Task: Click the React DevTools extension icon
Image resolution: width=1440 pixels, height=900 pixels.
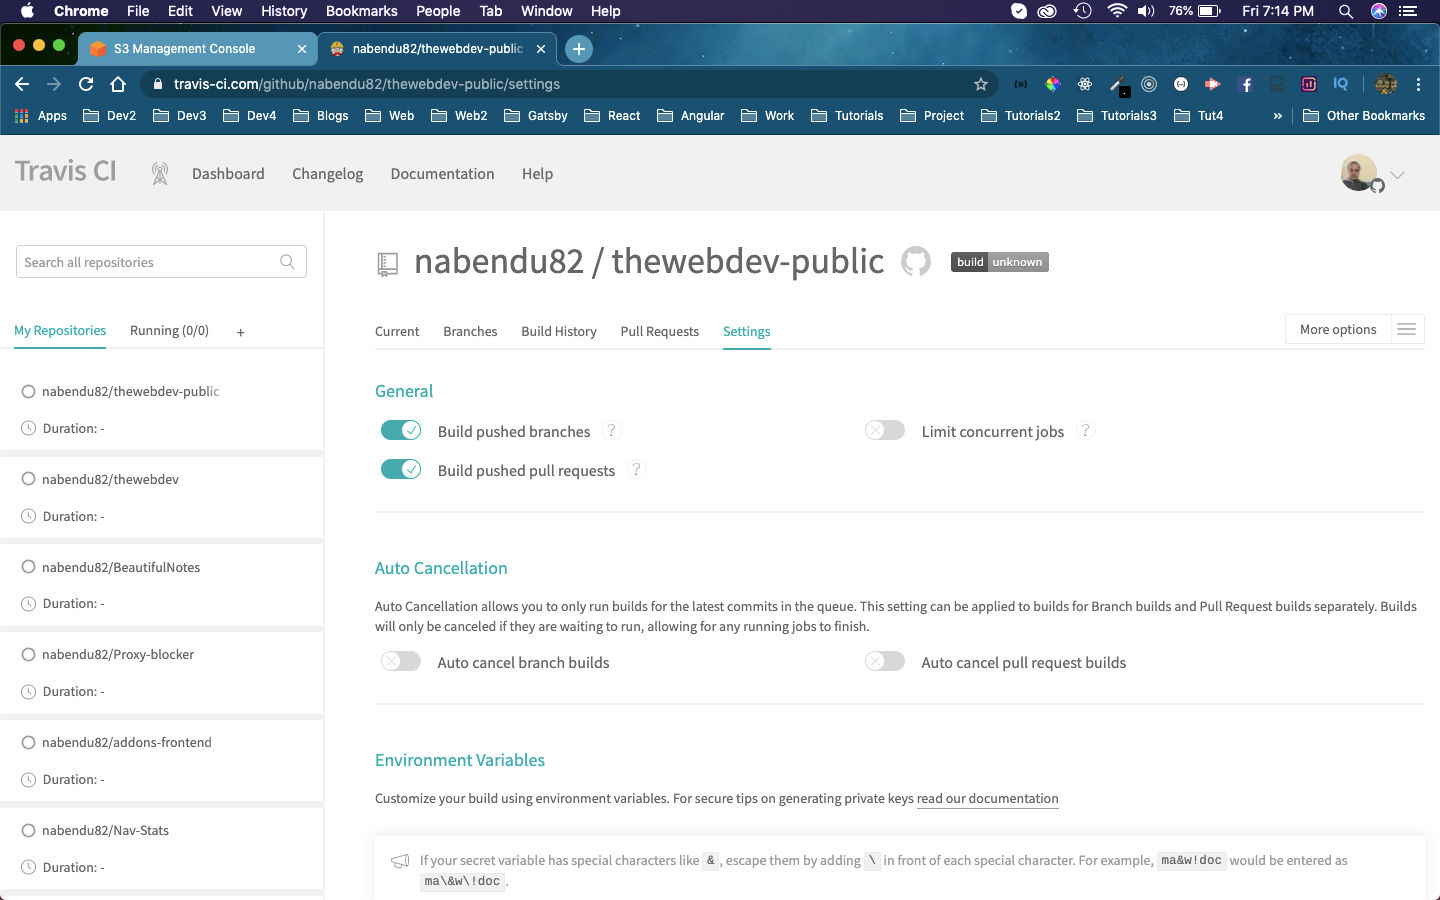Action: tap(1085, 84)
